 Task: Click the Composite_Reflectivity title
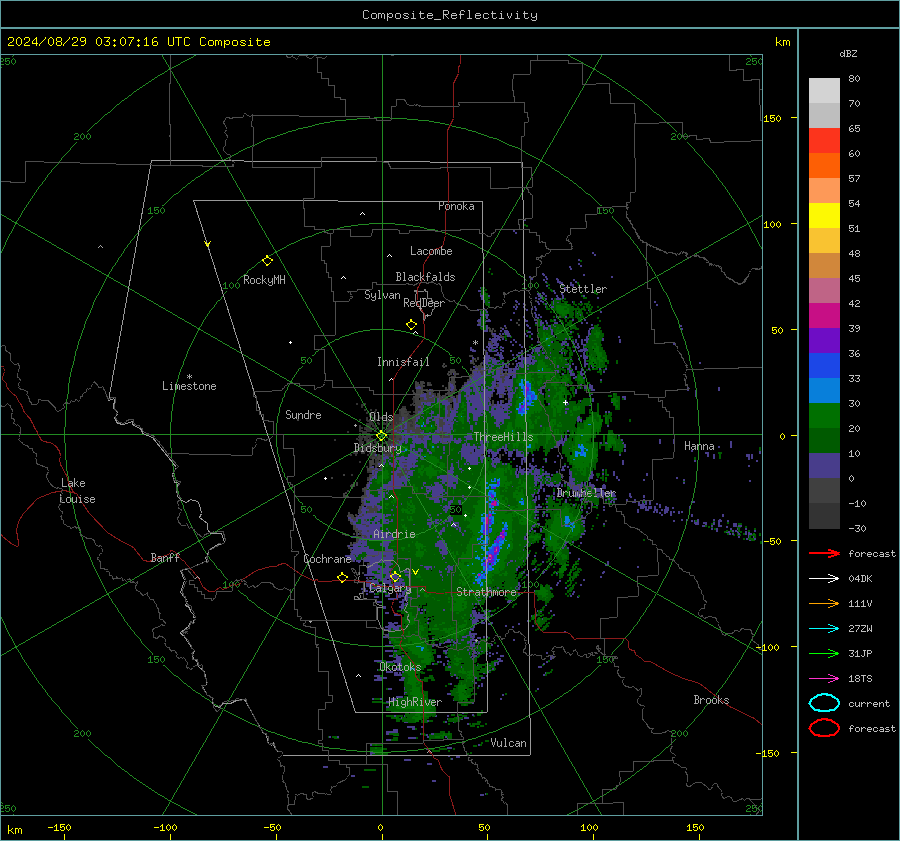pyautogui.click(x=450, y=15)
